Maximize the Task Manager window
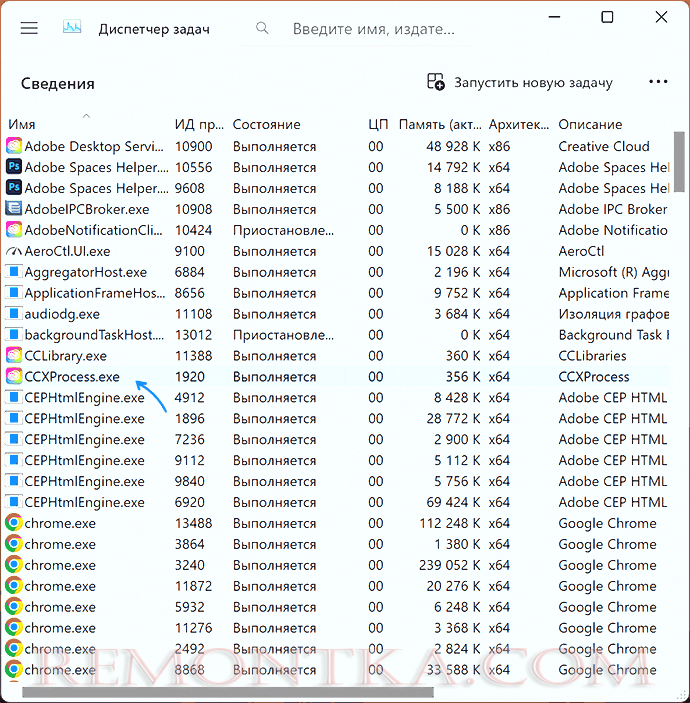Image resolution: width=690 pixels, height=703 pixels. (607, 17)
